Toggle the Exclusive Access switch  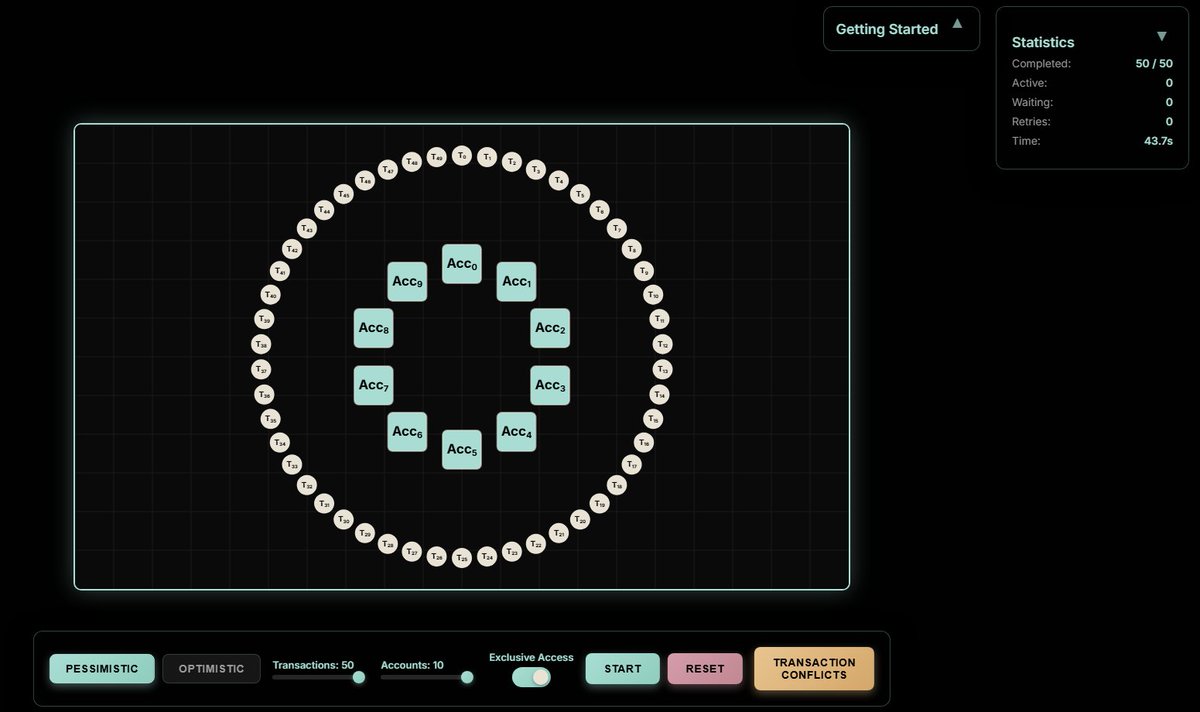coord(531,677)
